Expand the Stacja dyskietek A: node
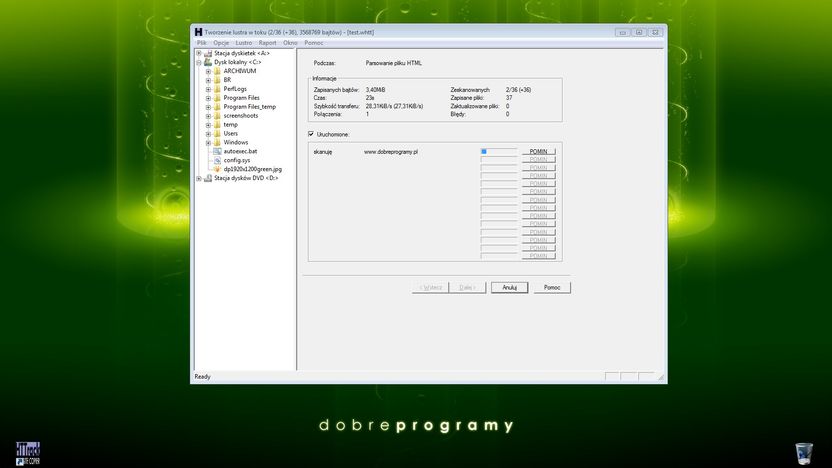The width and height of the screenshot is (832, 468). pos(199,53)
